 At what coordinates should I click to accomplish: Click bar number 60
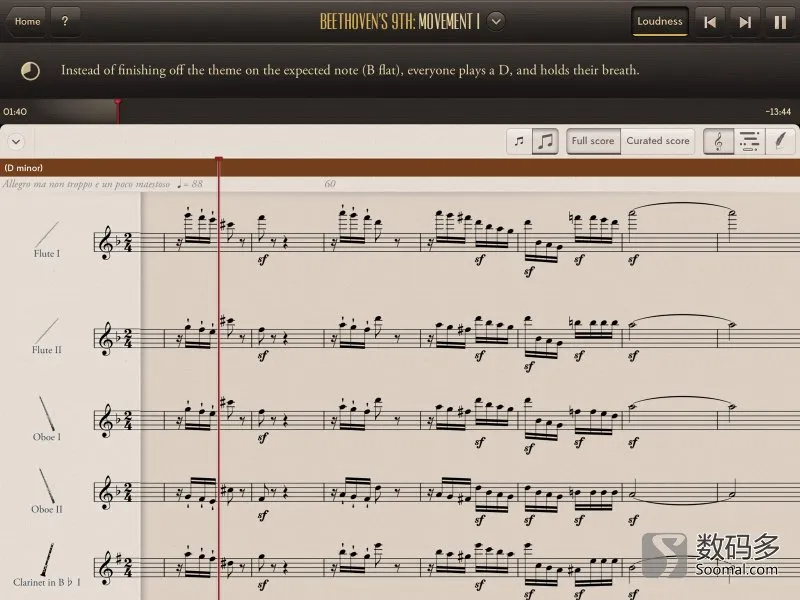tap(330, 184)
